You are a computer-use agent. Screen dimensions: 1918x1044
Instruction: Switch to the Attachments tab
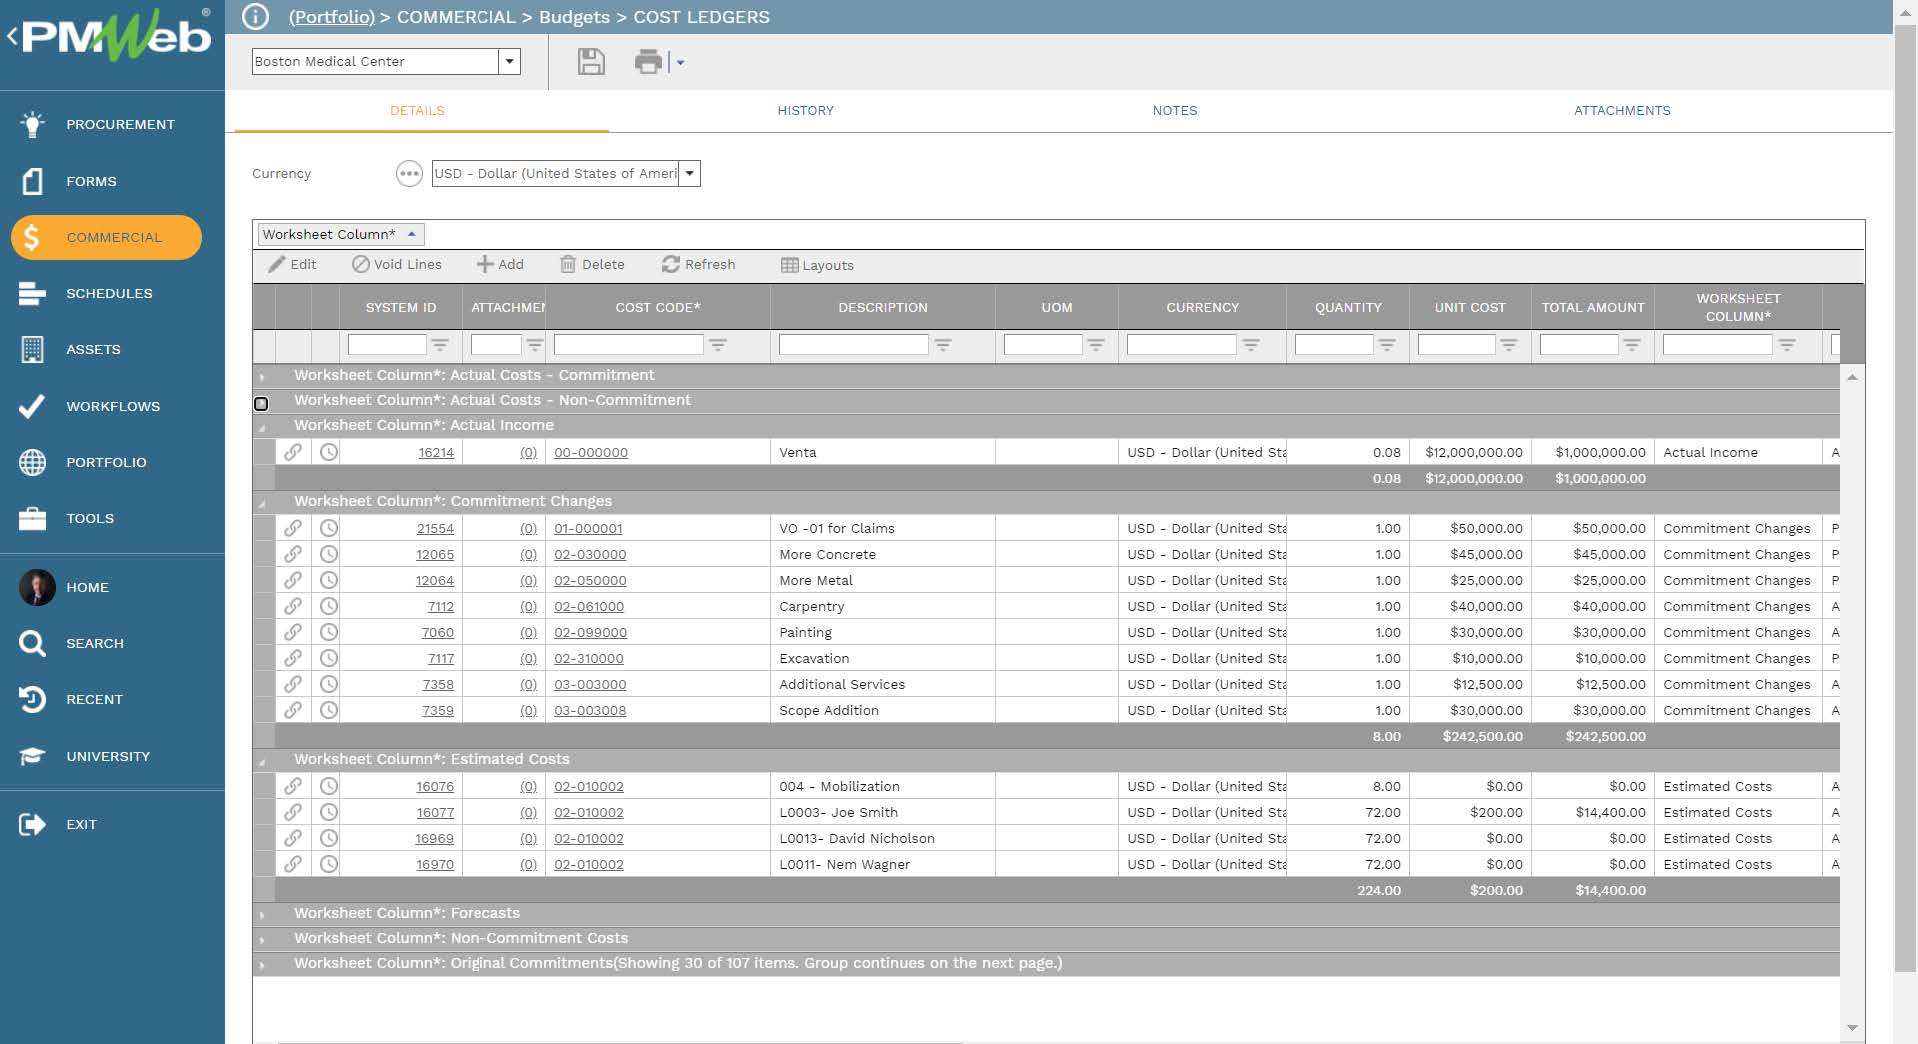(1621, 111)
